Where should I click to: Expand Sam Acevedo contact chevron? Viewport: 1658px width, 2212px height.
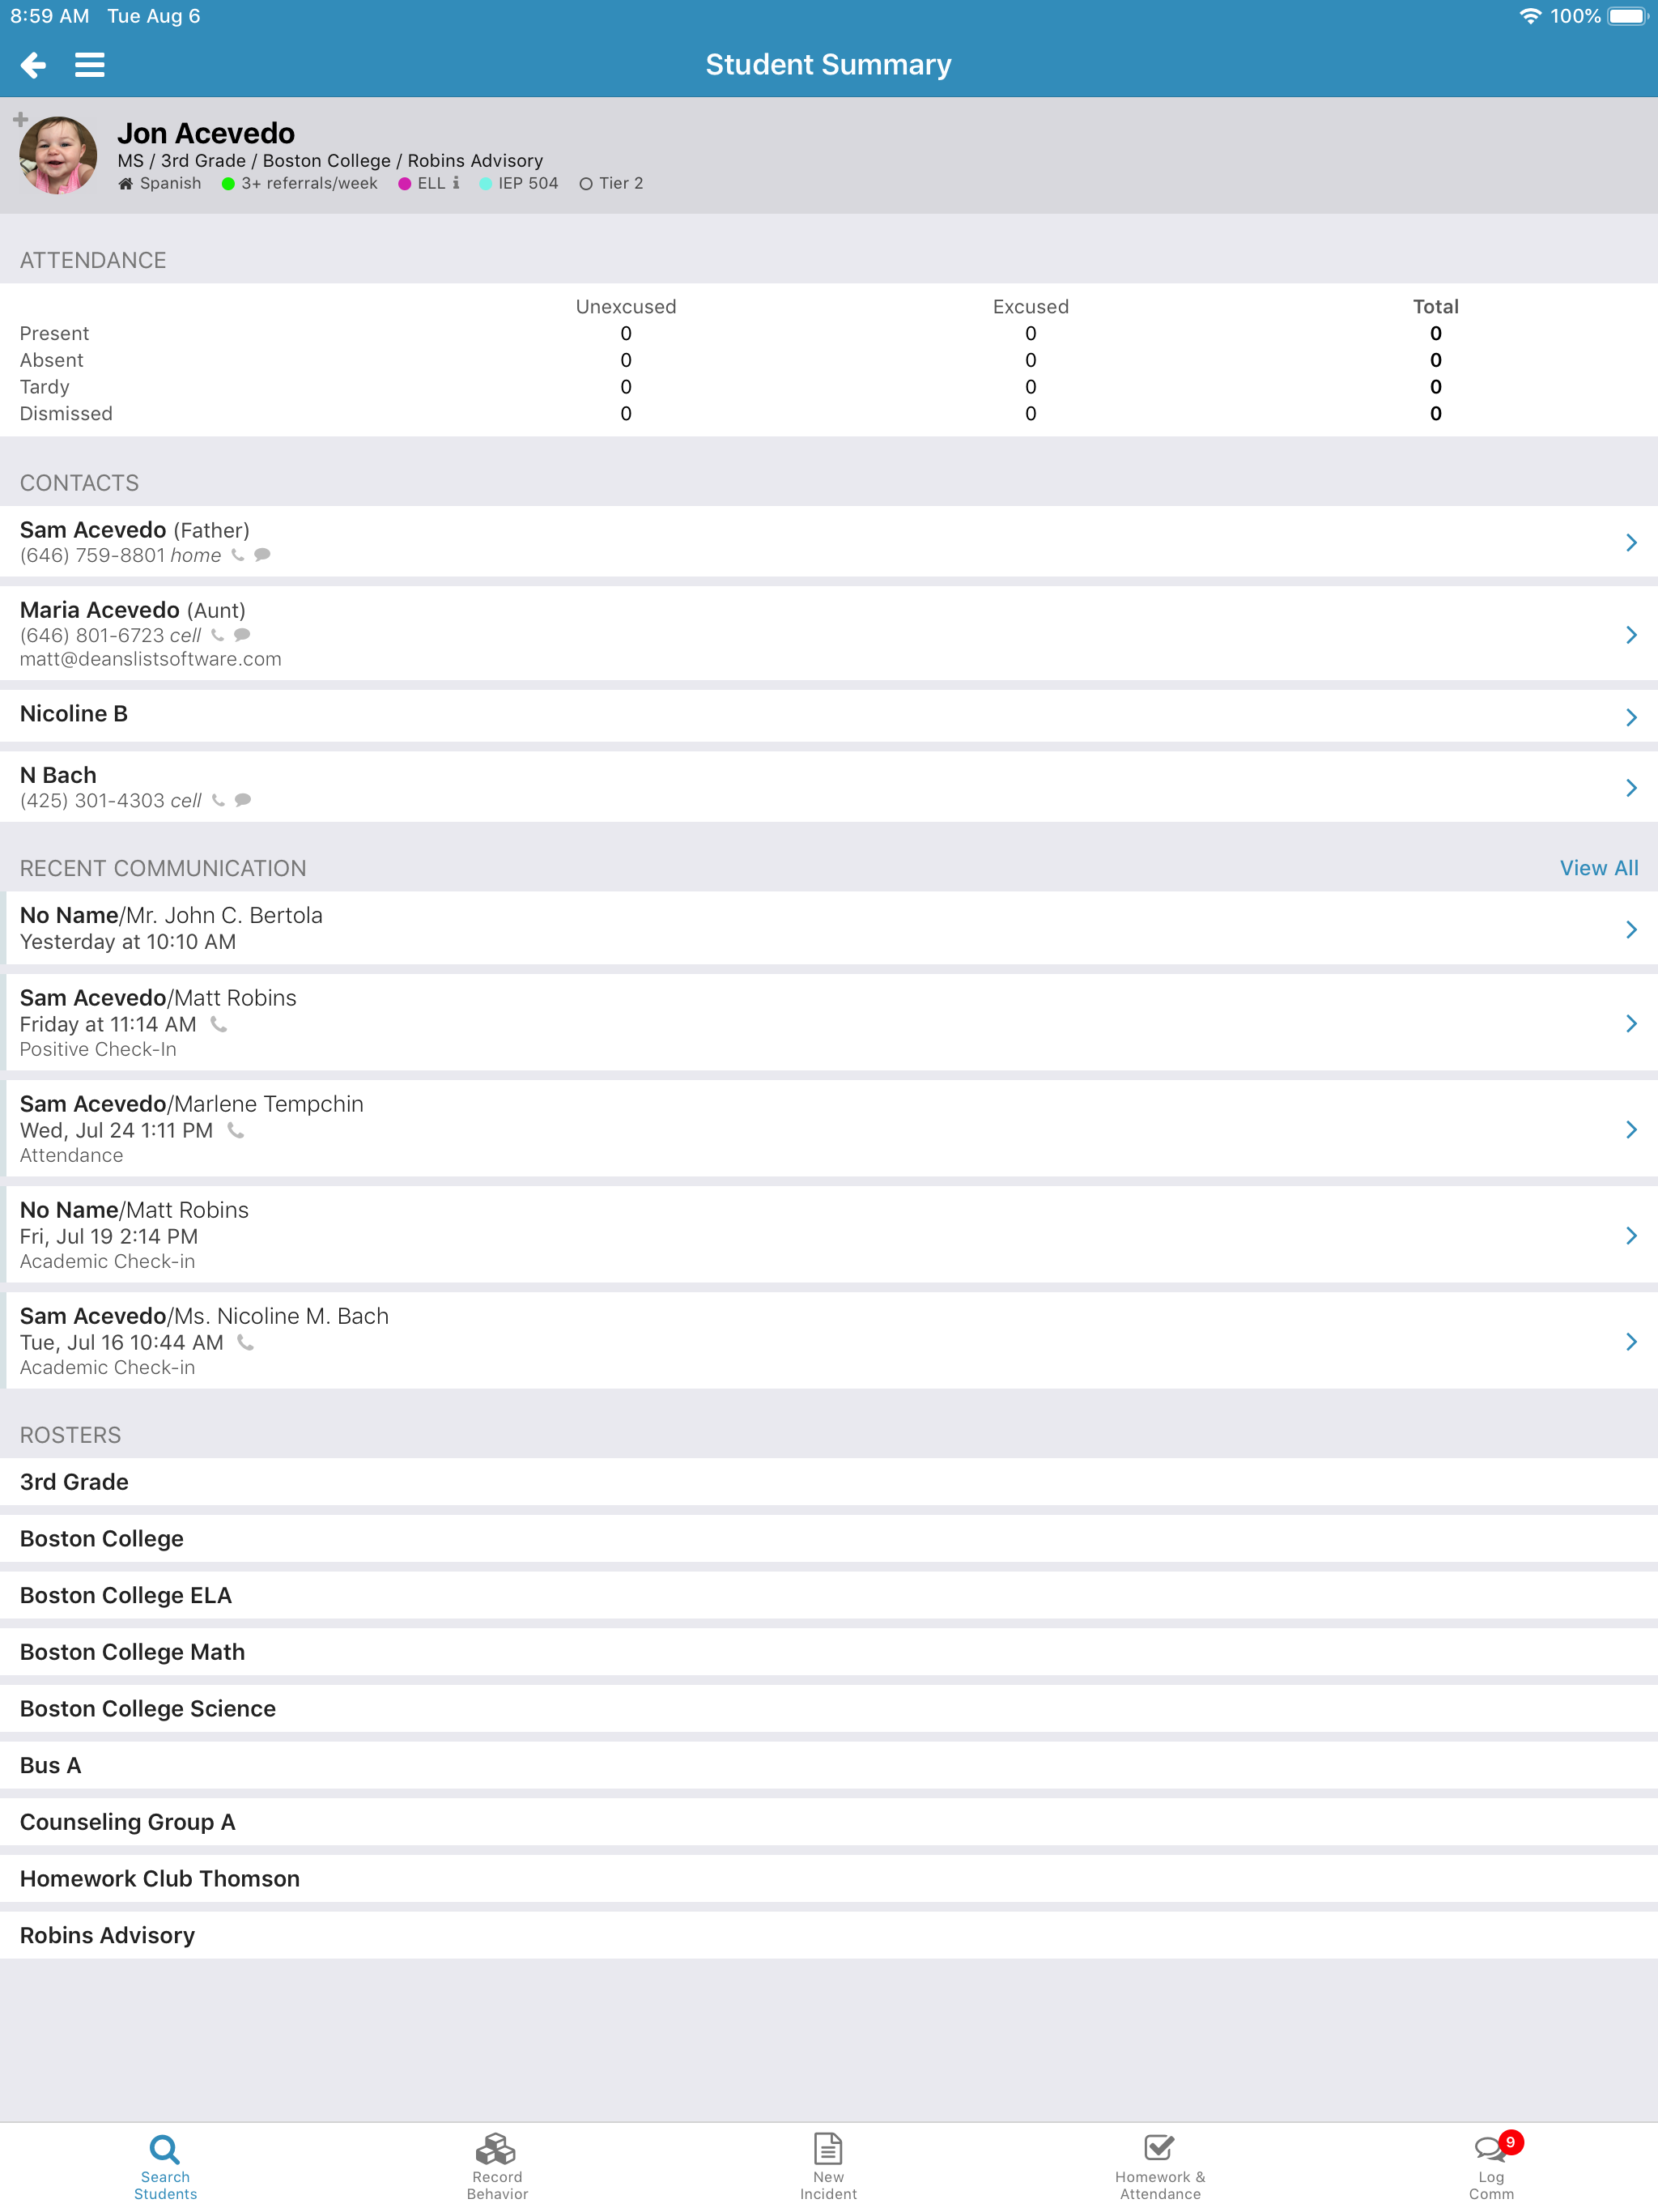tap(1631, 542)
